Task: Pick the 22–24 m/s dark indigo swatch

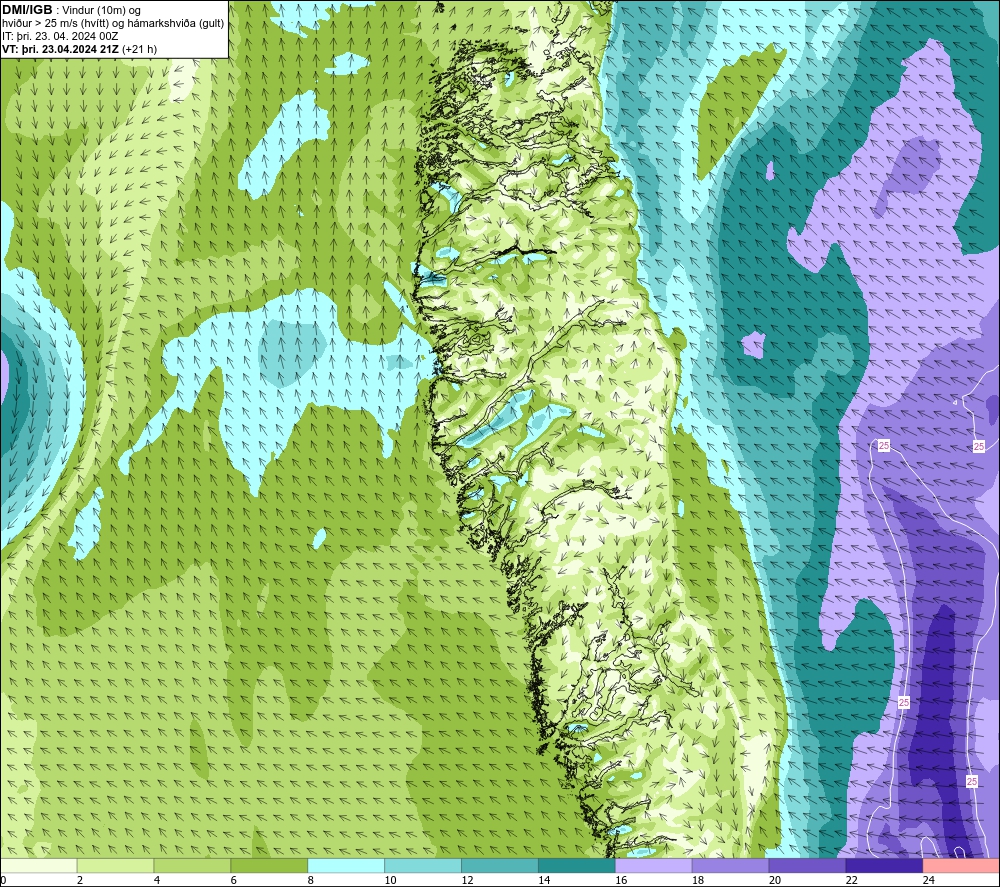Action: (x=884, y=865)
